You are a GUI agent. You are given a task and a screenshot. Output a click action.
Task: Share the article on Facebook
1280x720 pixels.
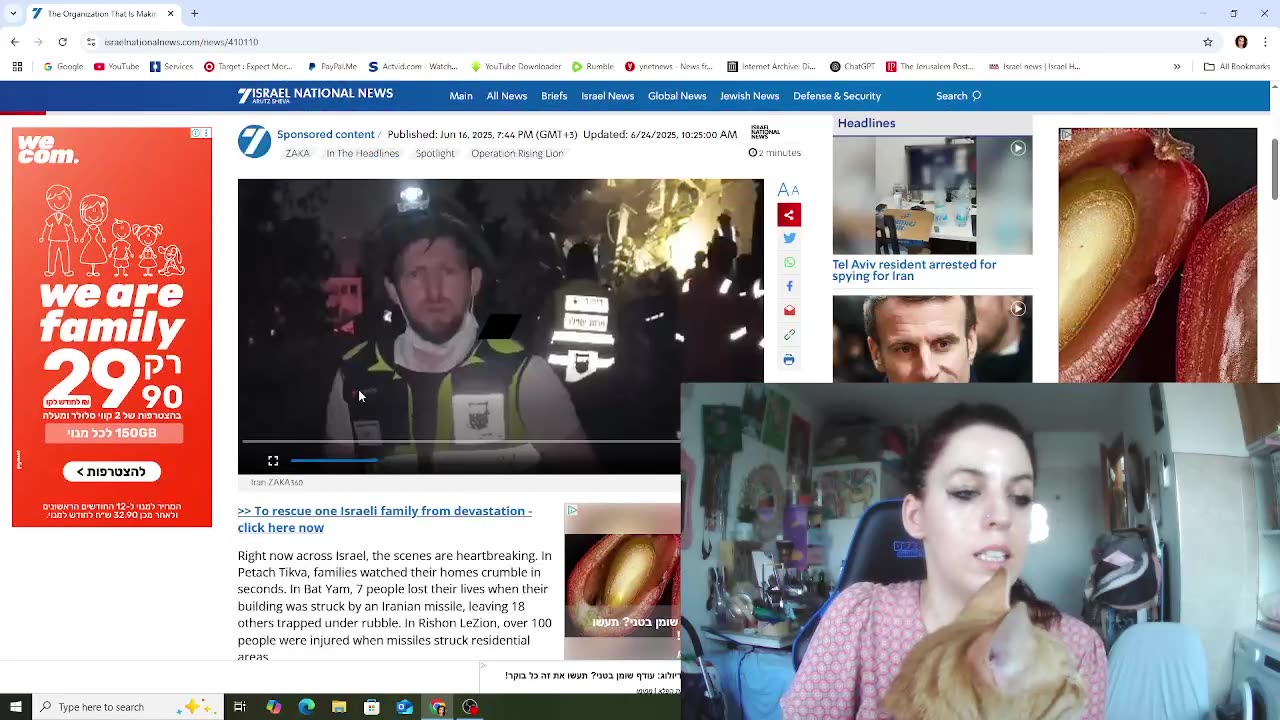789,286
